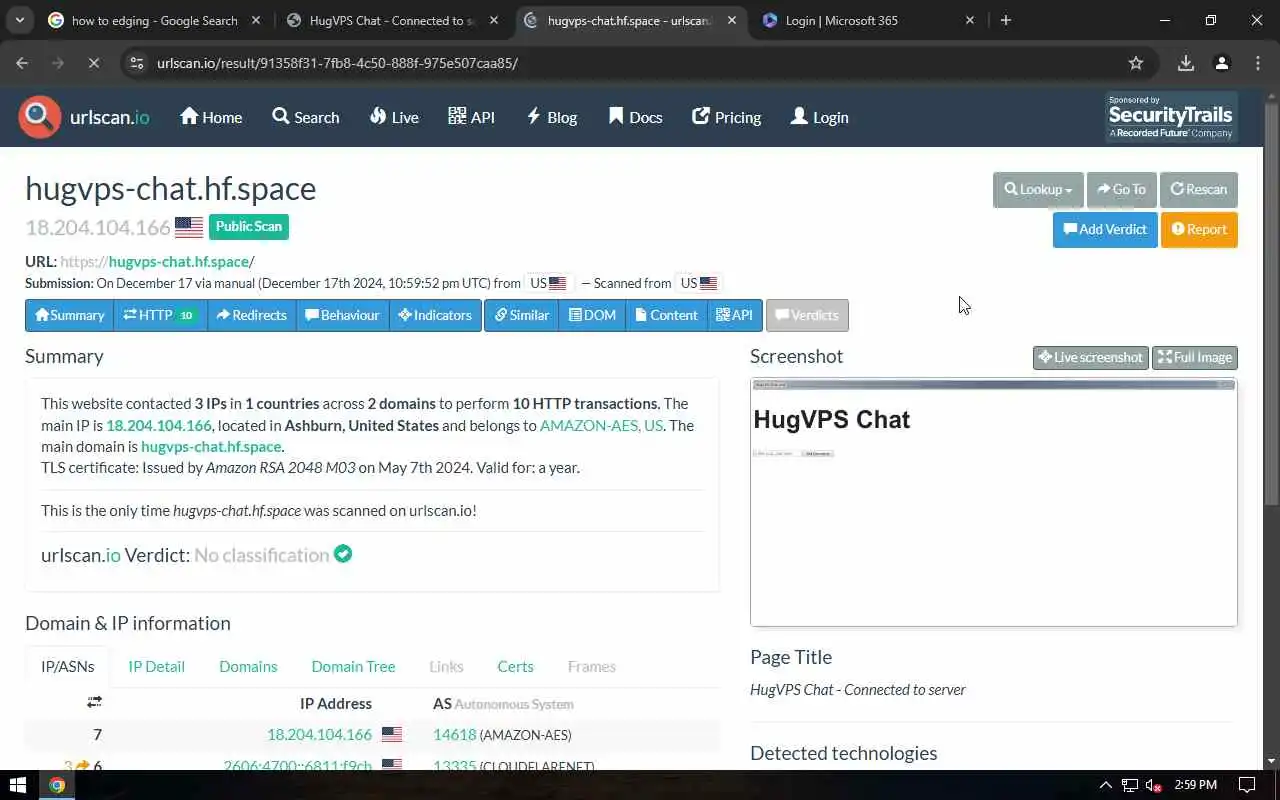Open a new browser tab
1280x800 pixels.
1006,20
